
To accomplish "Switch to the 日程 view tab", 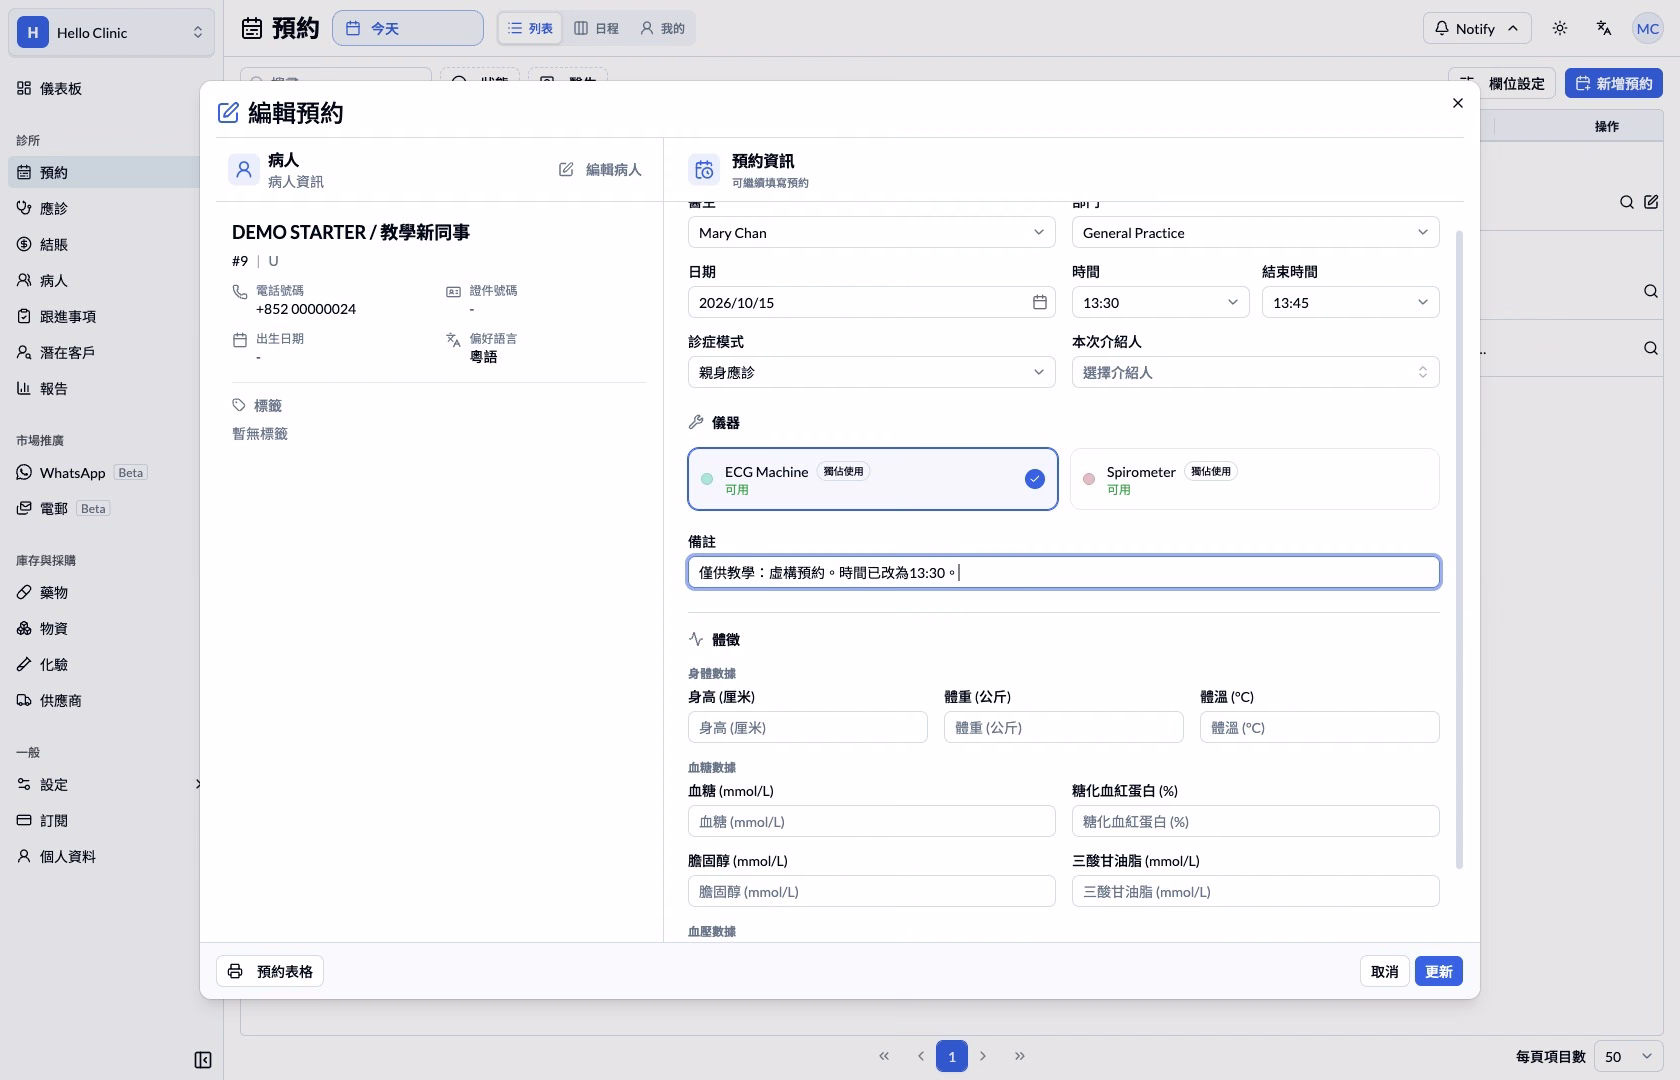I will coord(596,28).
